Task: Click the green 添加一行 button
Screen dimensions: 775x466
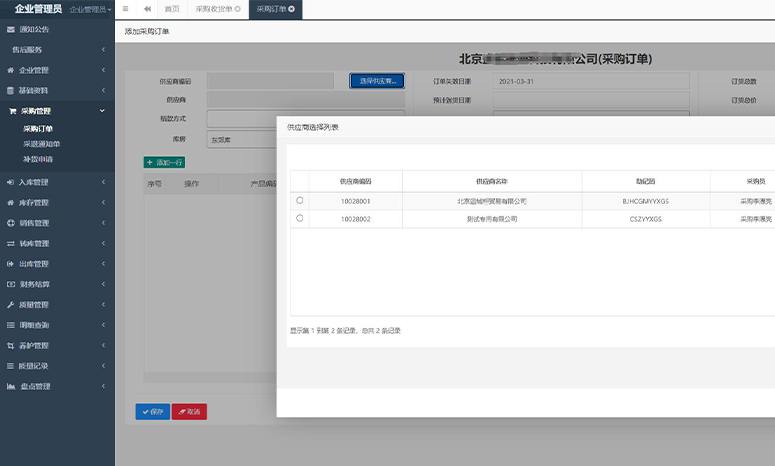Action: coord(164,162)
